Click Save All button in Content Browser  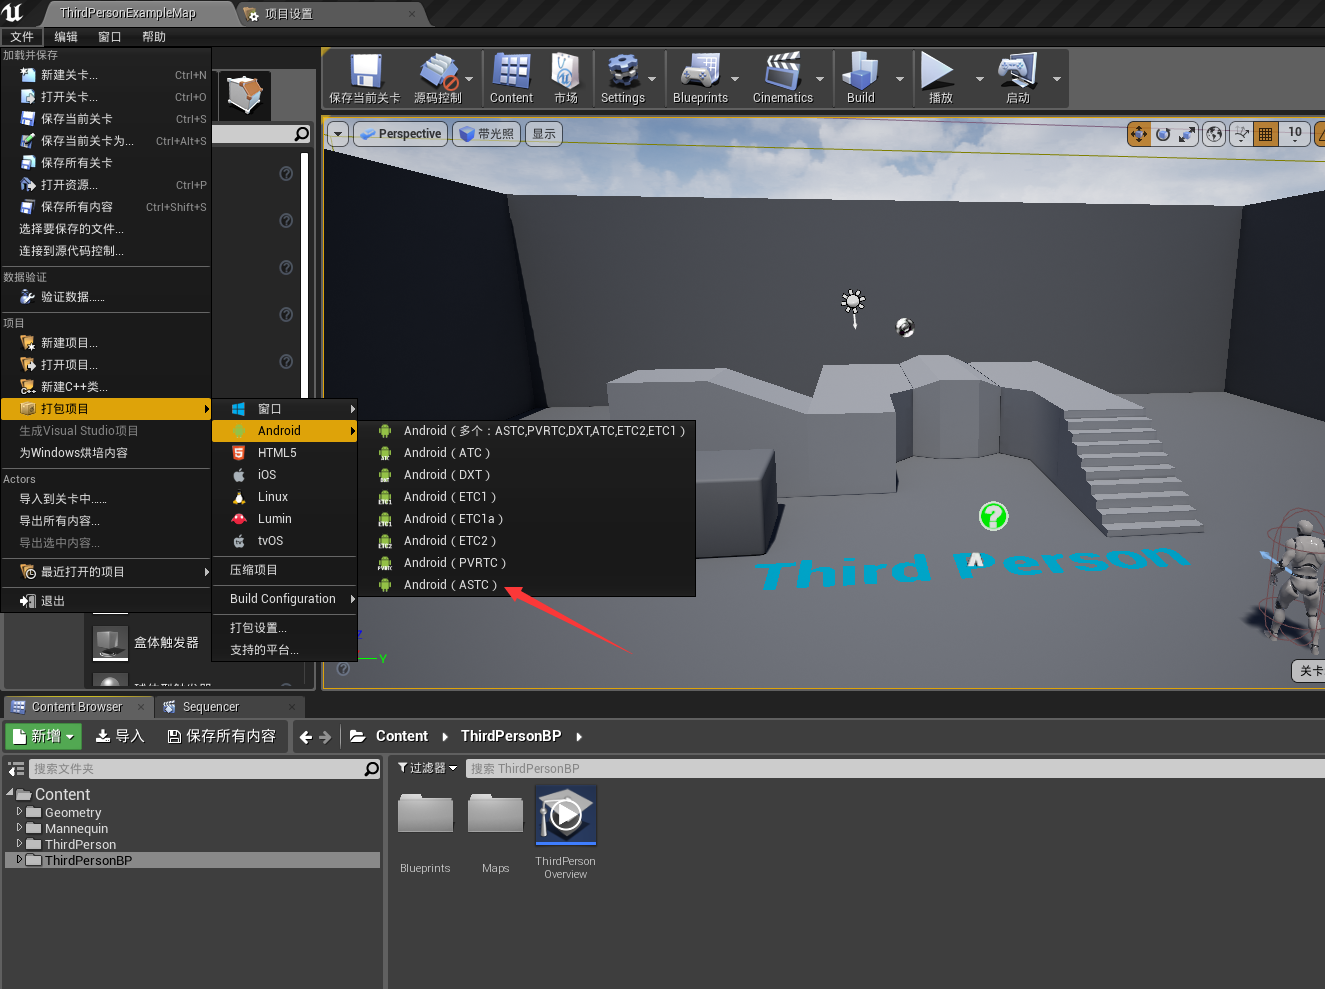221,736
